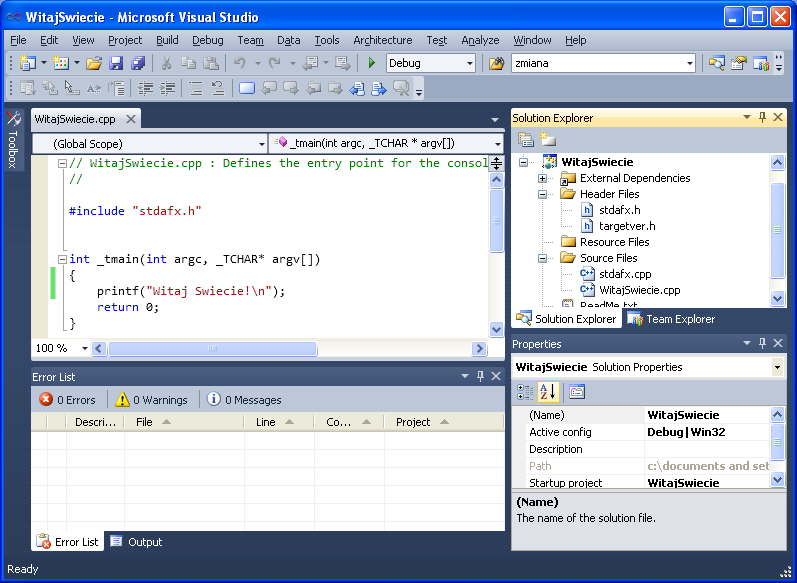This screenshot has height=583, width=797.
Task: Click the Save All icon
Action: point(138,63)
